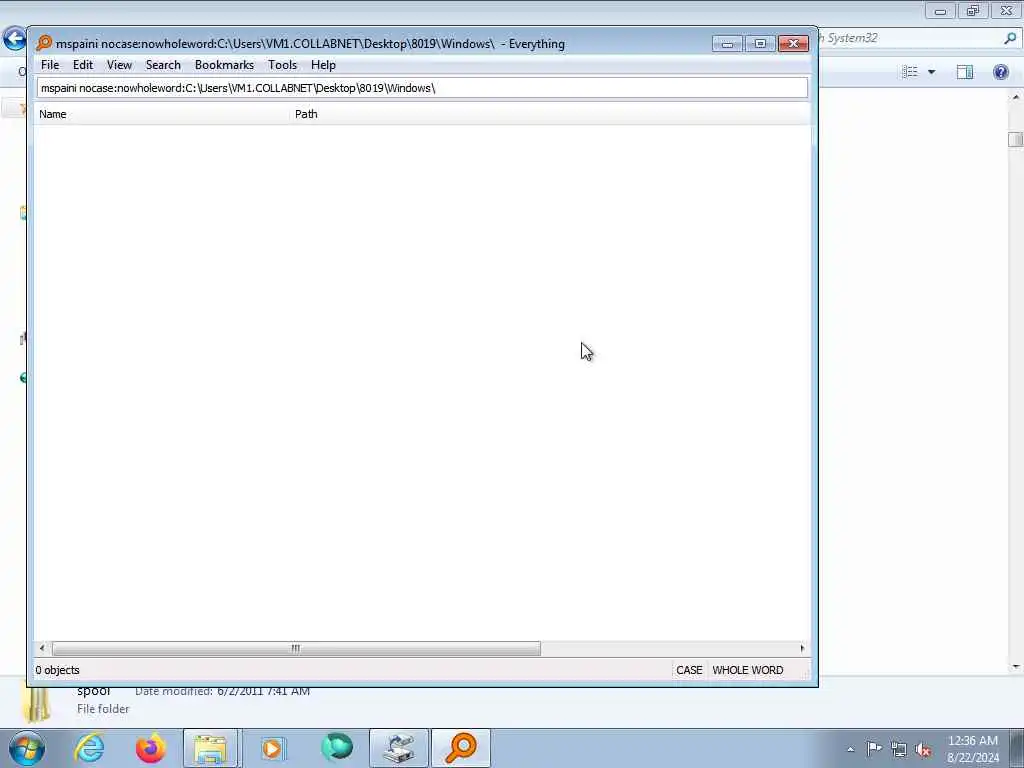Minimize the Everything window

pyautogui.click(x=727, y=43)
